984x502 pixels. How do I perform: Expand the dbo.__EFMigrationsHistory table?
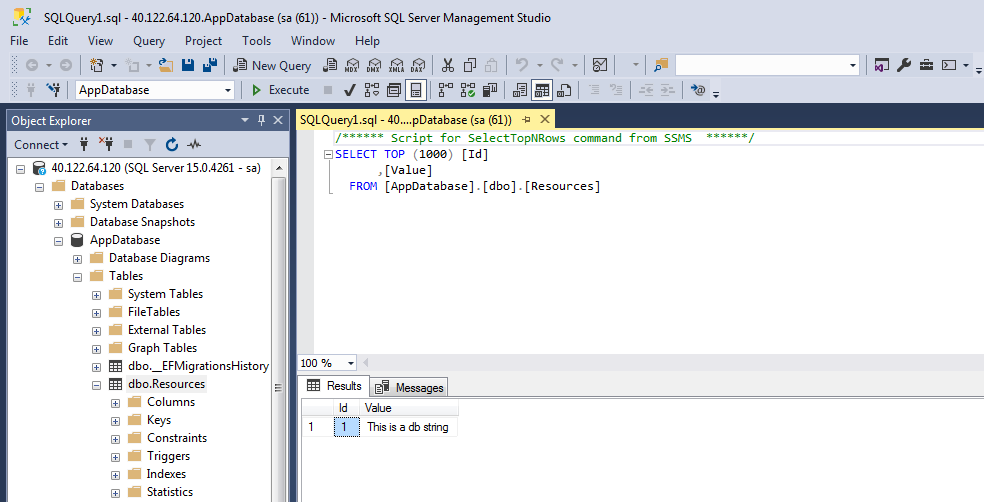coord(97,367)
